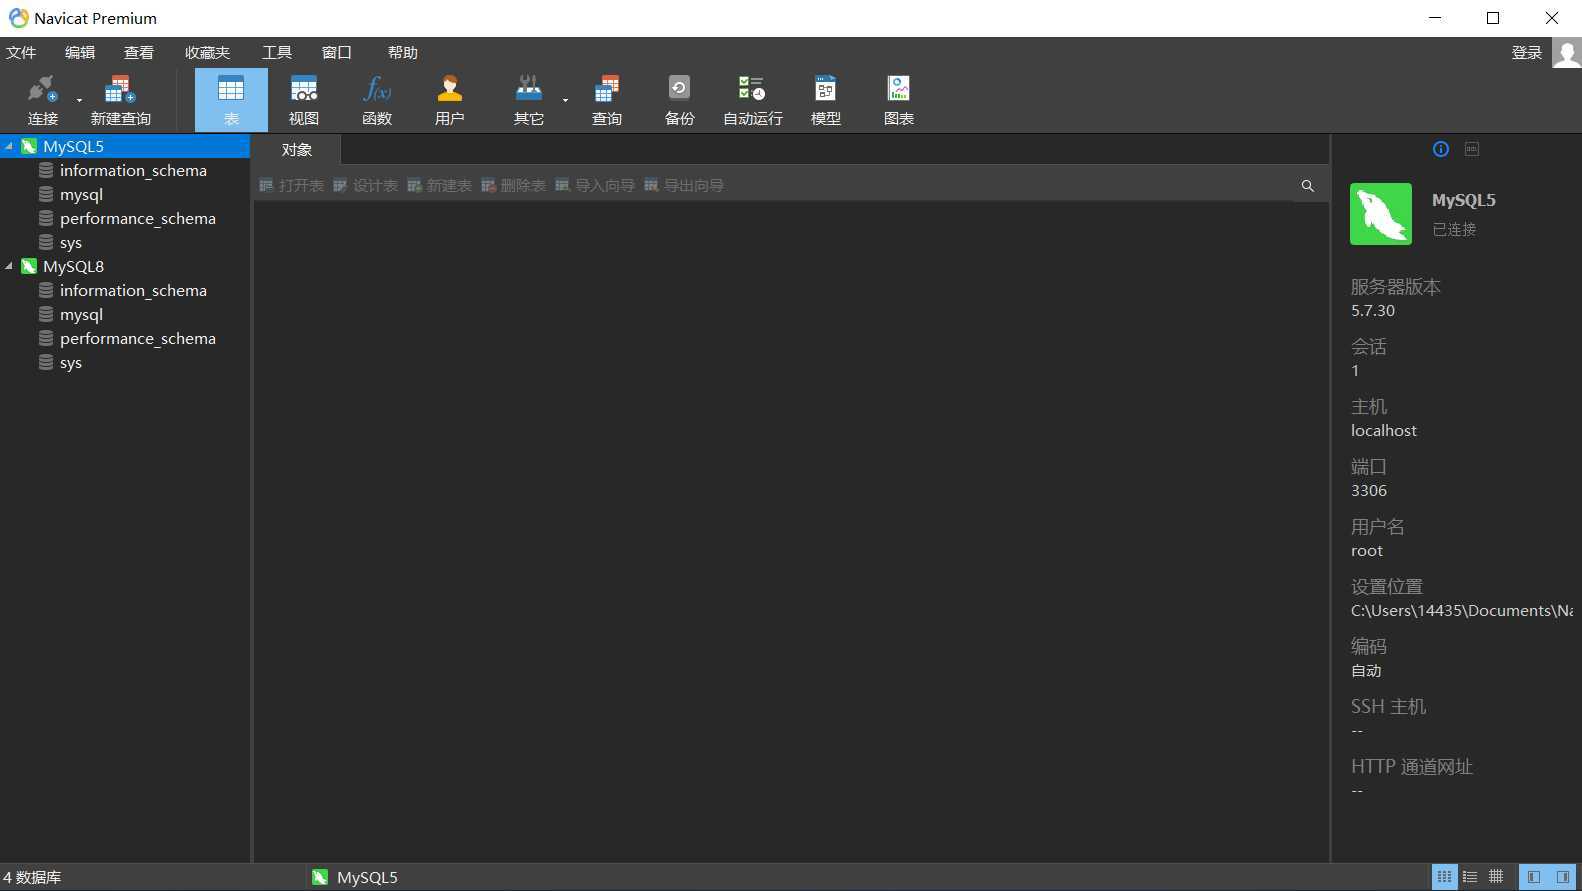
Task: Open the Edit (编辑) menu
Action: pos(80,53)
